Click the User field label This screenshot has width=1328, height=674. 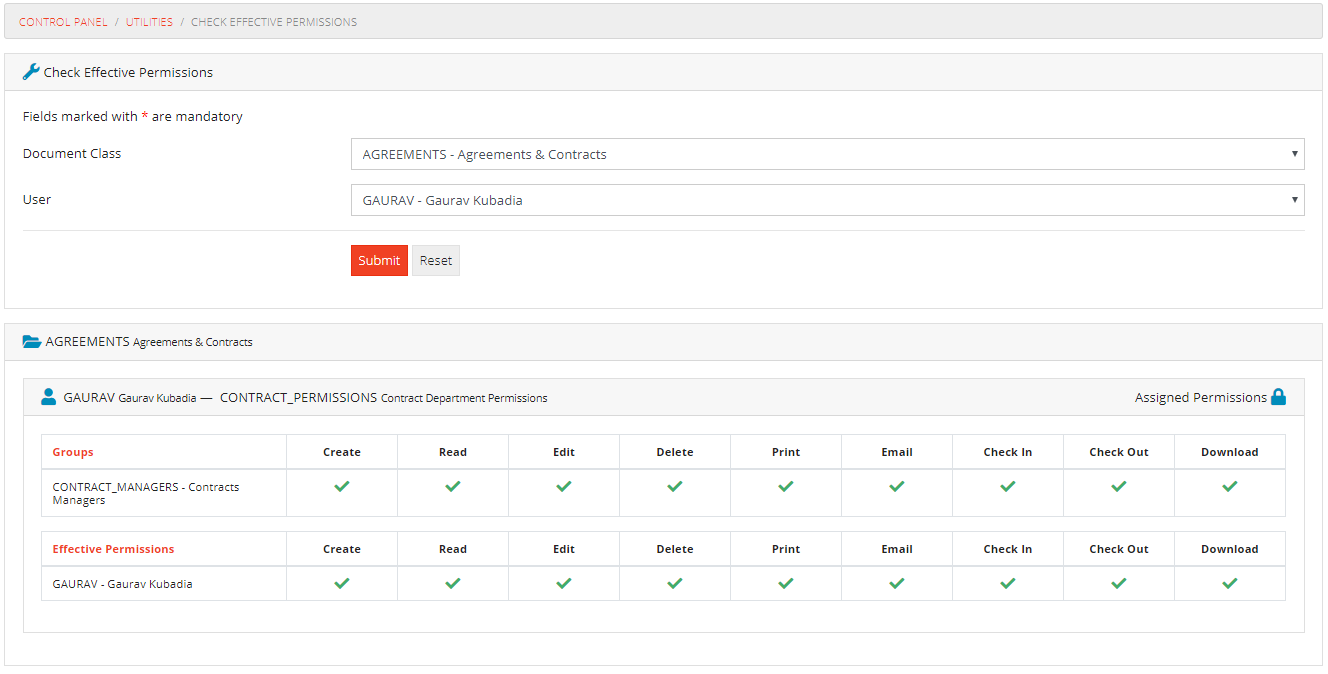pyautogui.click(x=37, y=199)
